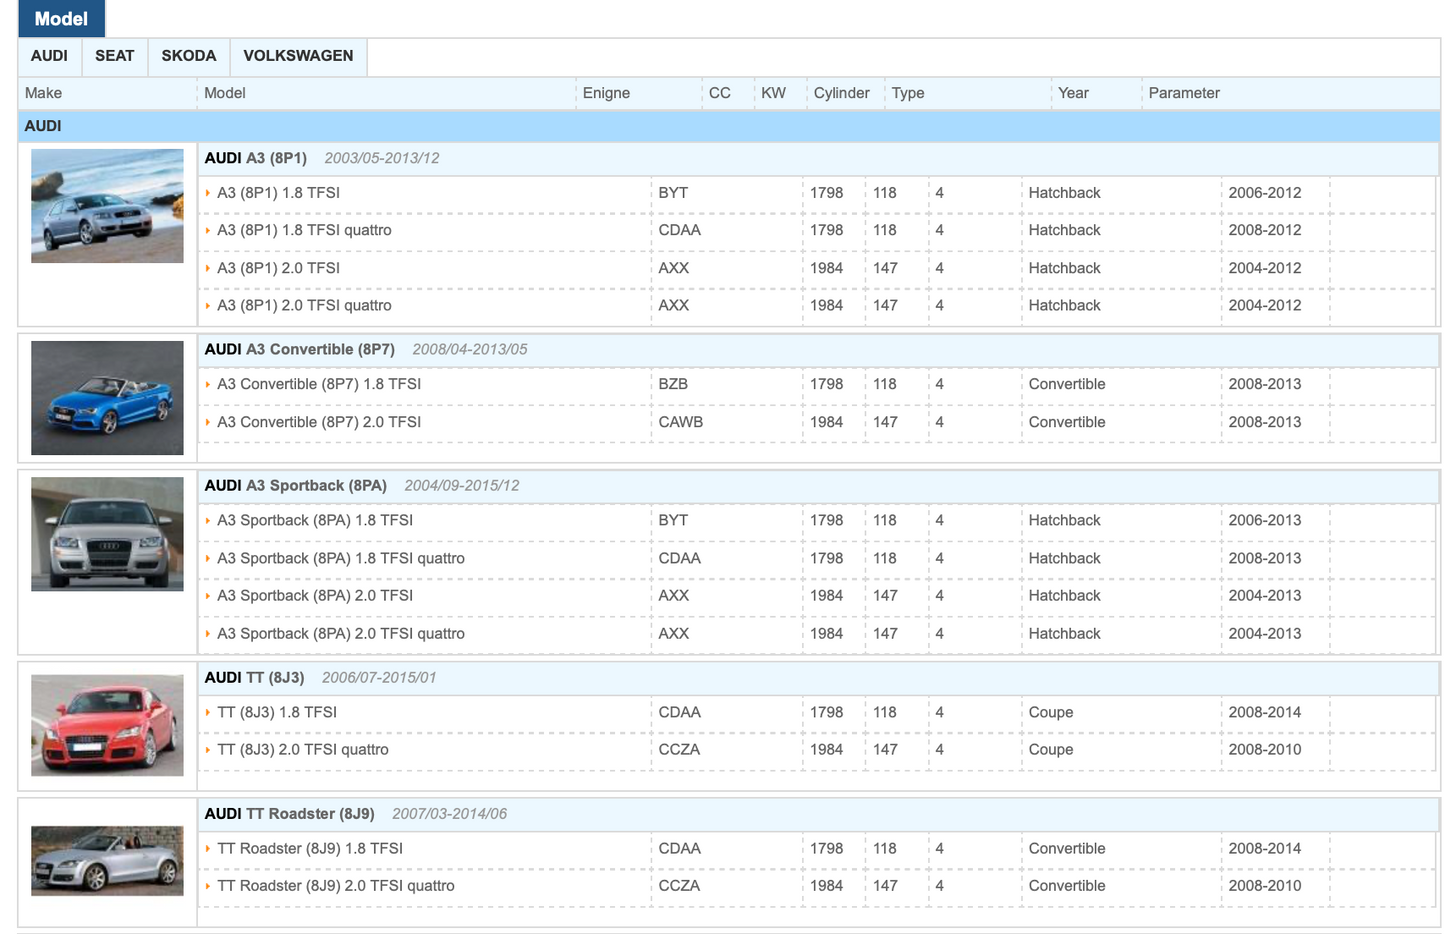Switch to the AUDI brand tab
1445x934 pixels.
[49, 56]
